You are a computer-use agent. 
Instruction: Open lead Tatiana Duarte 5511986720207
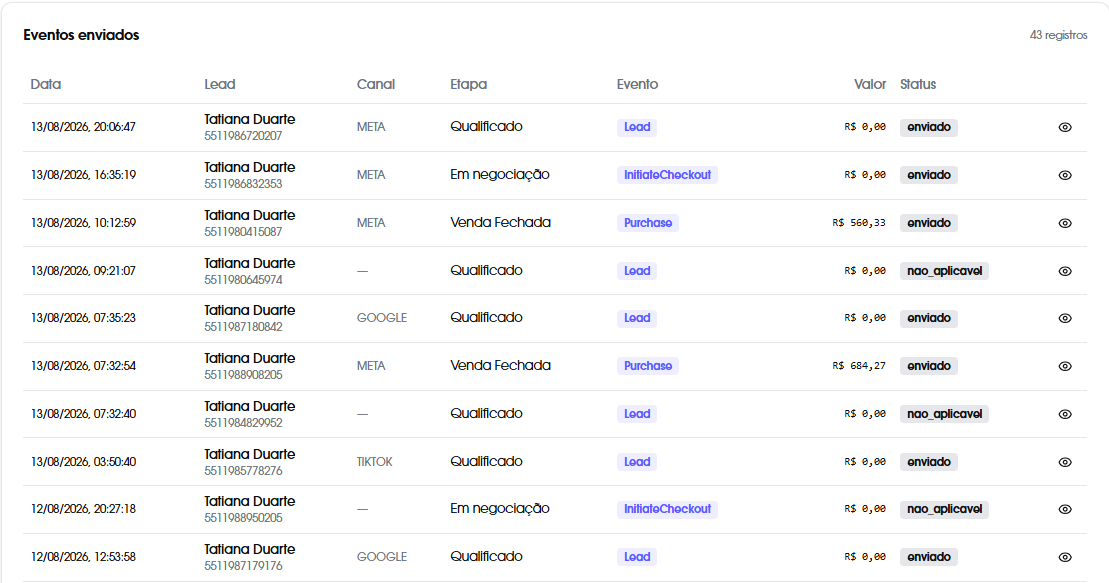pyautogui.click(x=250, y=127)
